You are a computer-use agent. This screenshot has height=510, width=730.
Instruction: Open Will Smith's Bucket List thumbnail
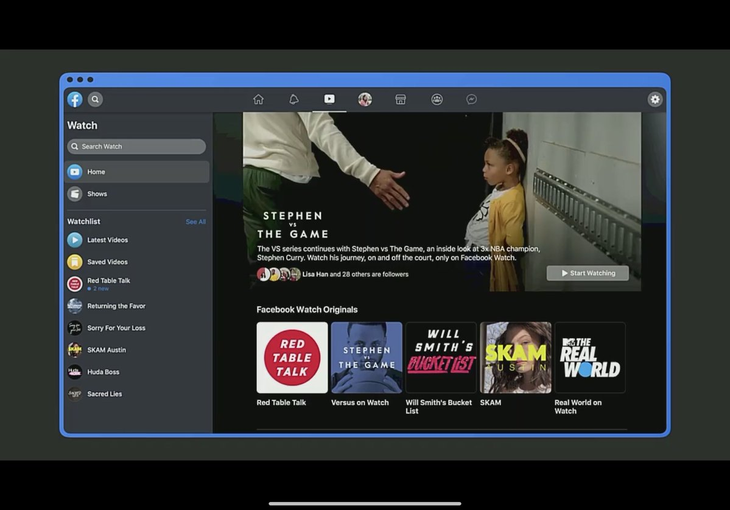pos(441,357)
